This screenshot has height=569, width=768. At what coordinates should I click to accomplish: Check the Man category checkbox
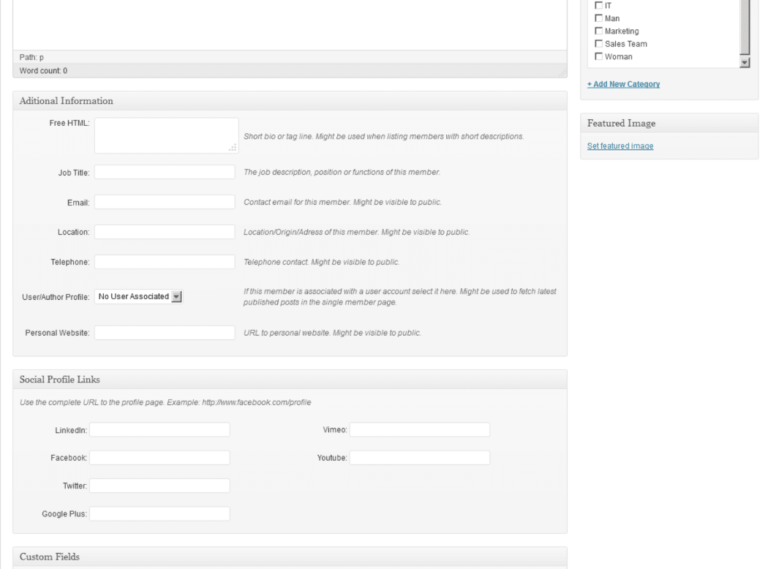click(x=598, y=18)
